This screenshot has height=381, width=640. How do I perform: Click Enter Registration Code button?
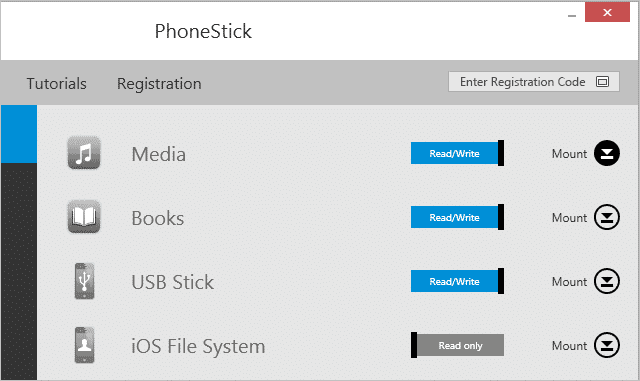tap(534, 82)
